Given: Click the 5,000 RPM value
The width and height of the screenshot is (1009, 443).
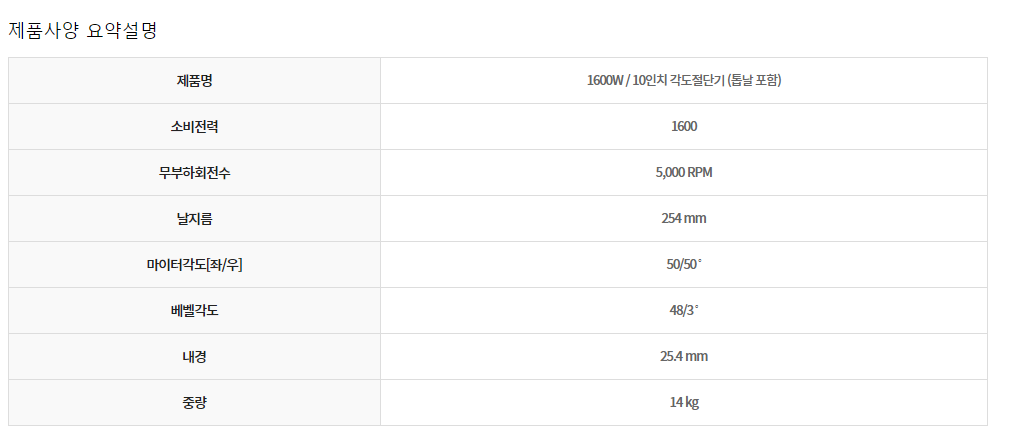Looking at the screenshot, I should coord(683,173).
